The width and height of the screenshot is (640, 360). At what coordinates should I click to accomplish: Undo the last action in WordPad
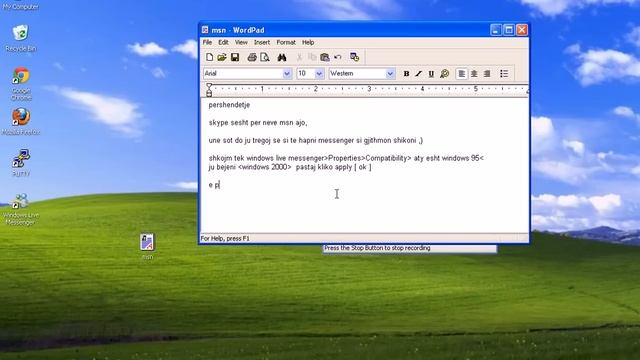(338, 58)
